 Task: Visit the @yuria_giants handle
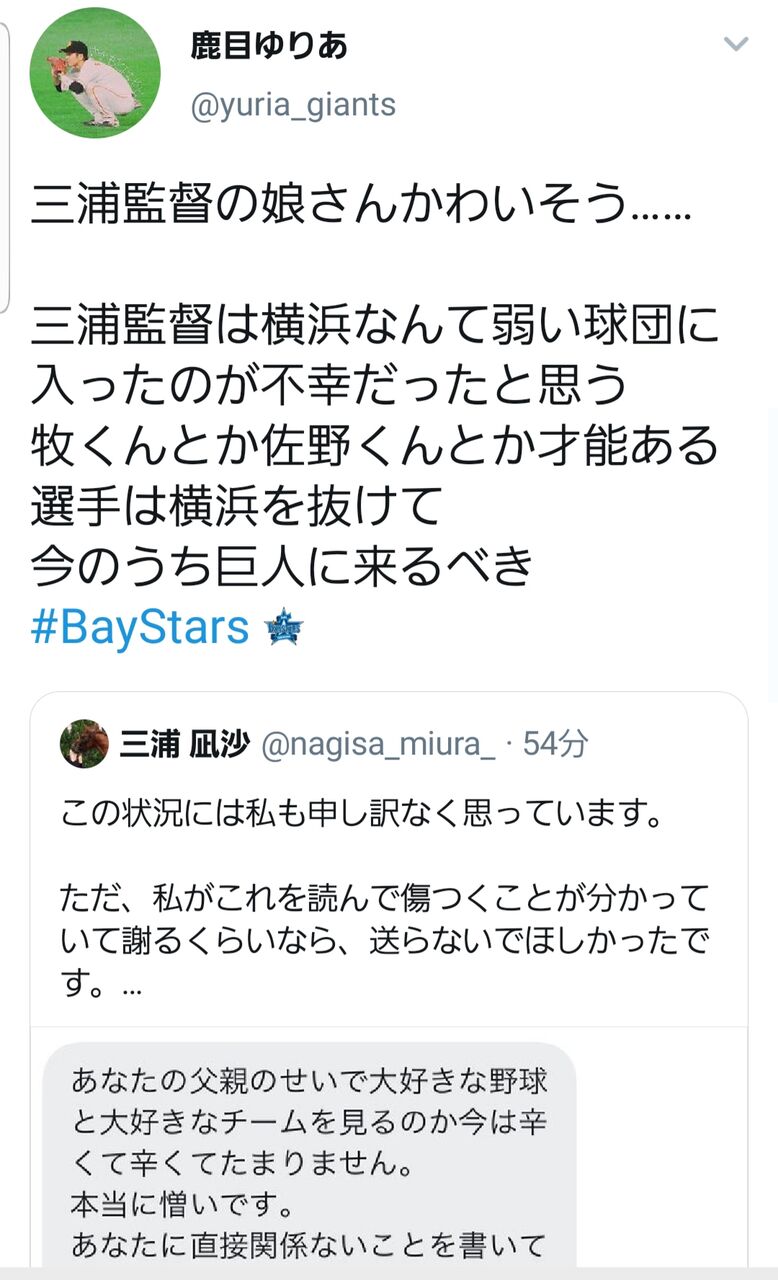[293, 105]
